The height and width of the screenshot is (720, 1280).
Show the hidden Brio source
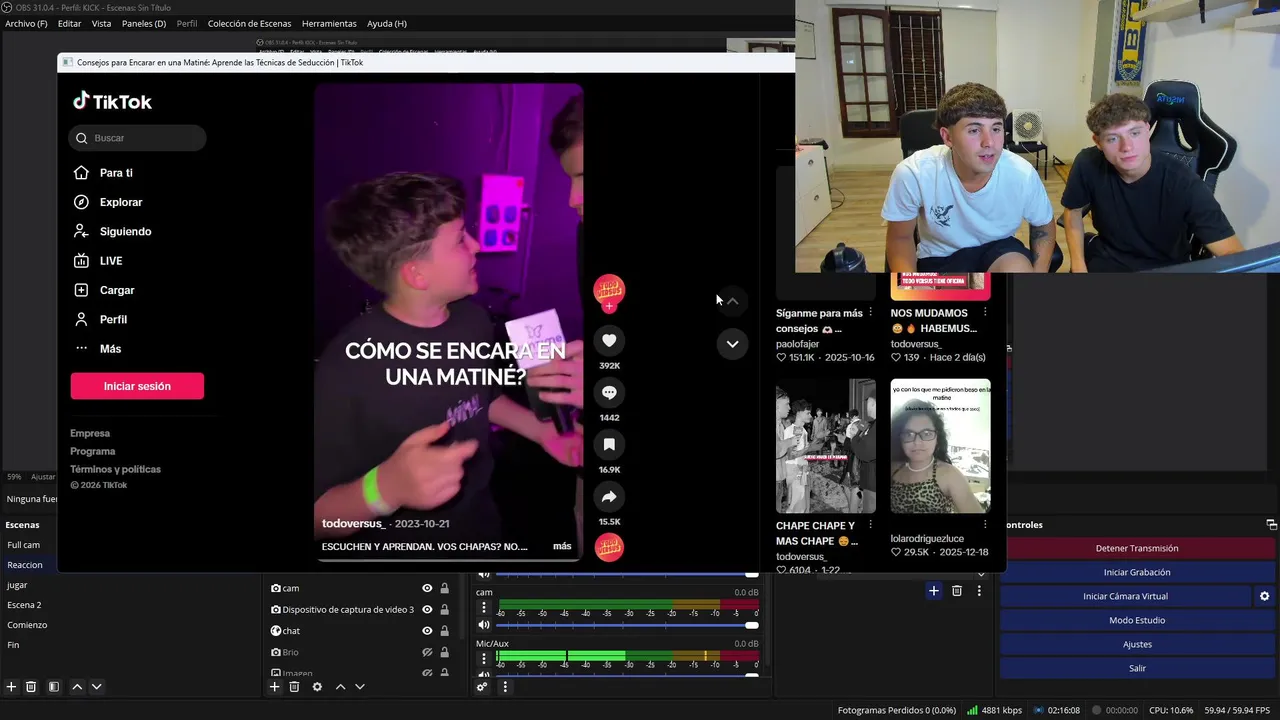pyautogui.click(x=427, y=652)
